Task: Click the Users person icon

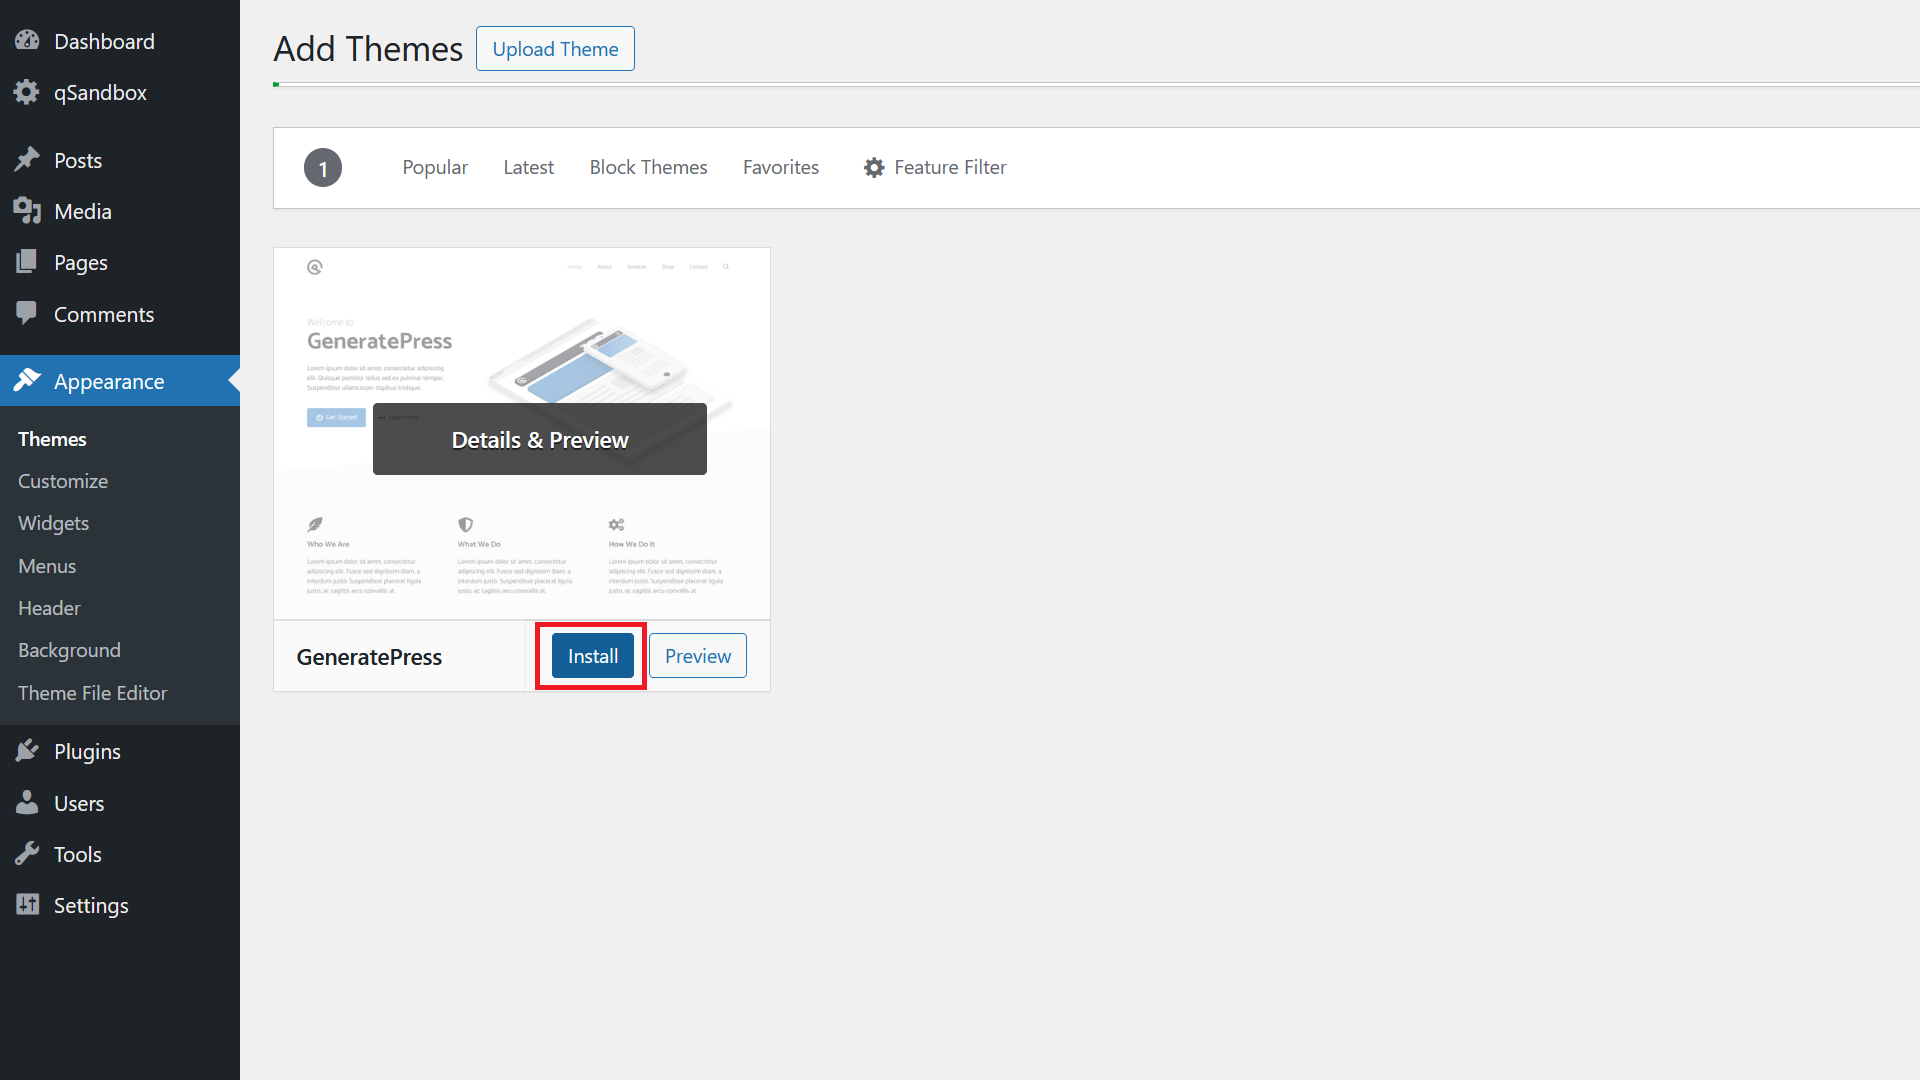Action: click(x=27, y=802)
